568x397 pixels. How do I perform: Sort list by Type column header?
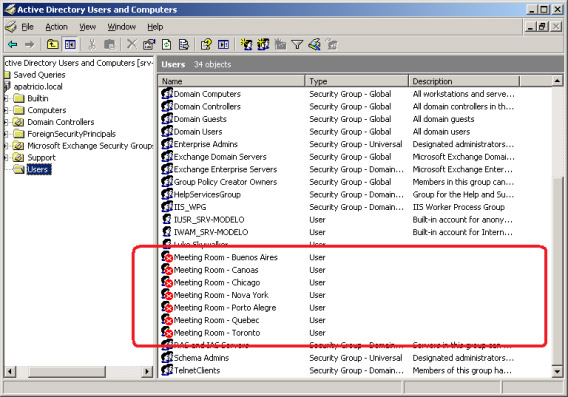356,81
